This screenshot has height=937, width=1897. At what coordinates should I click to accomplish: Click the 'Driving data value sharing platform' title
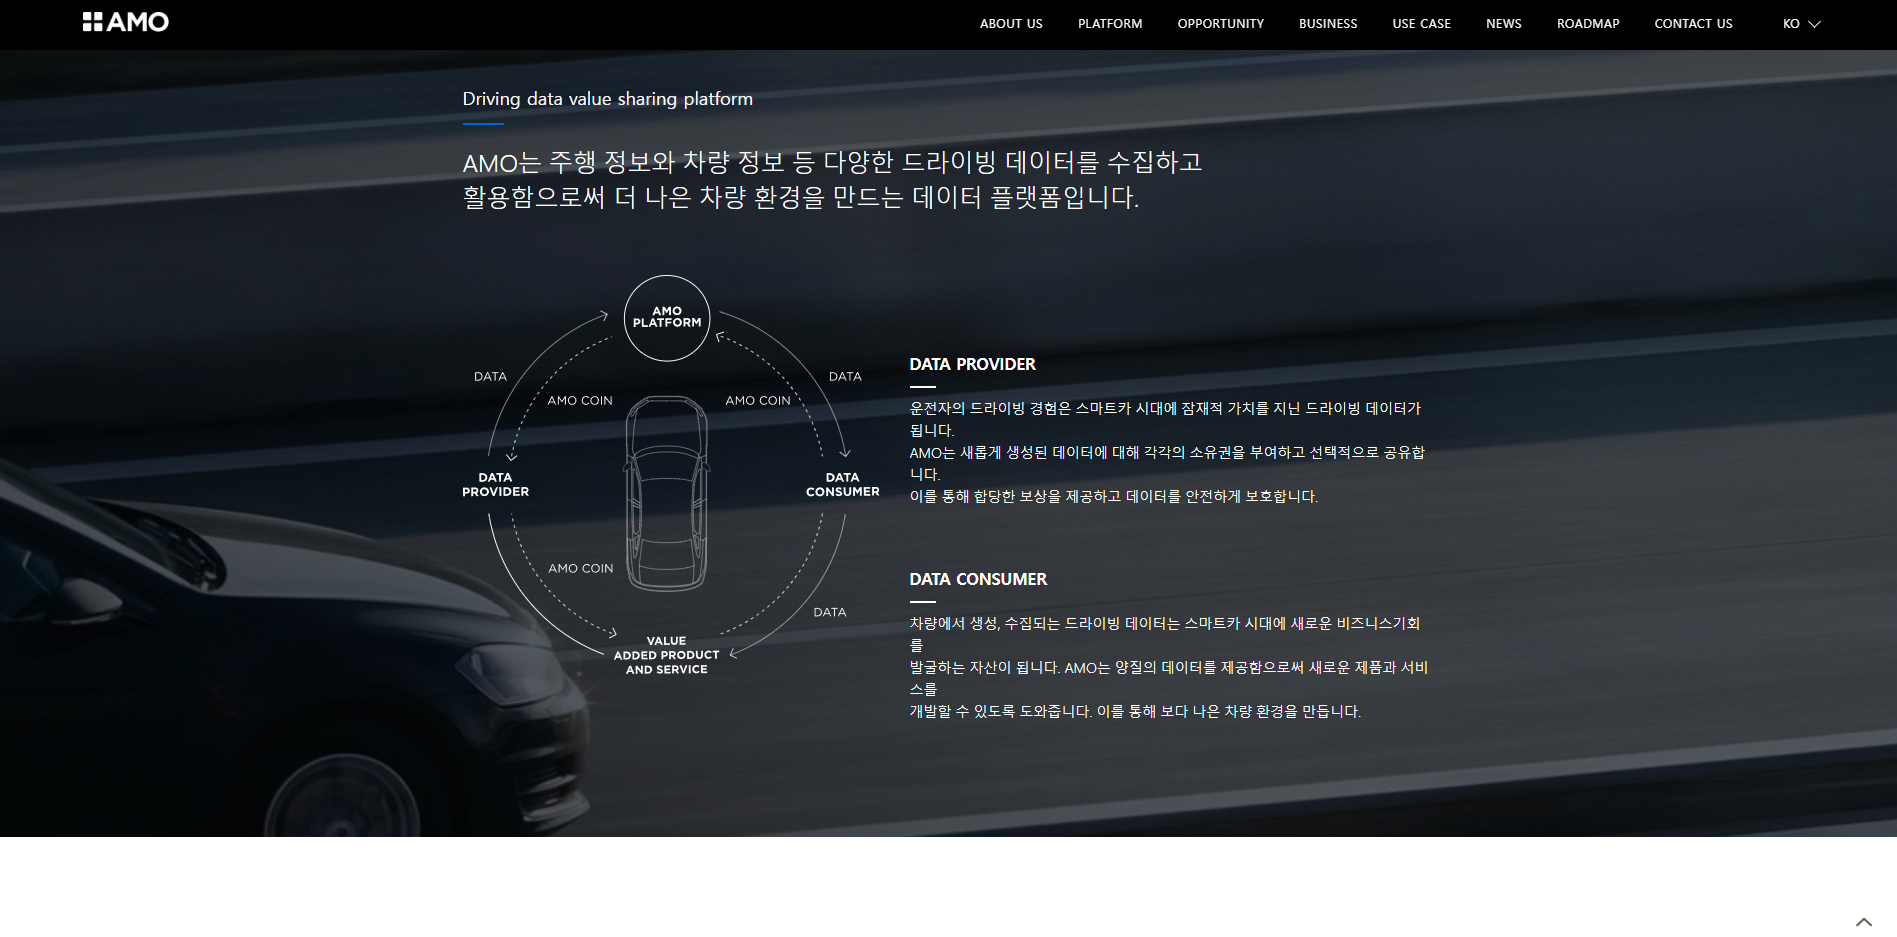pos(607,99)
